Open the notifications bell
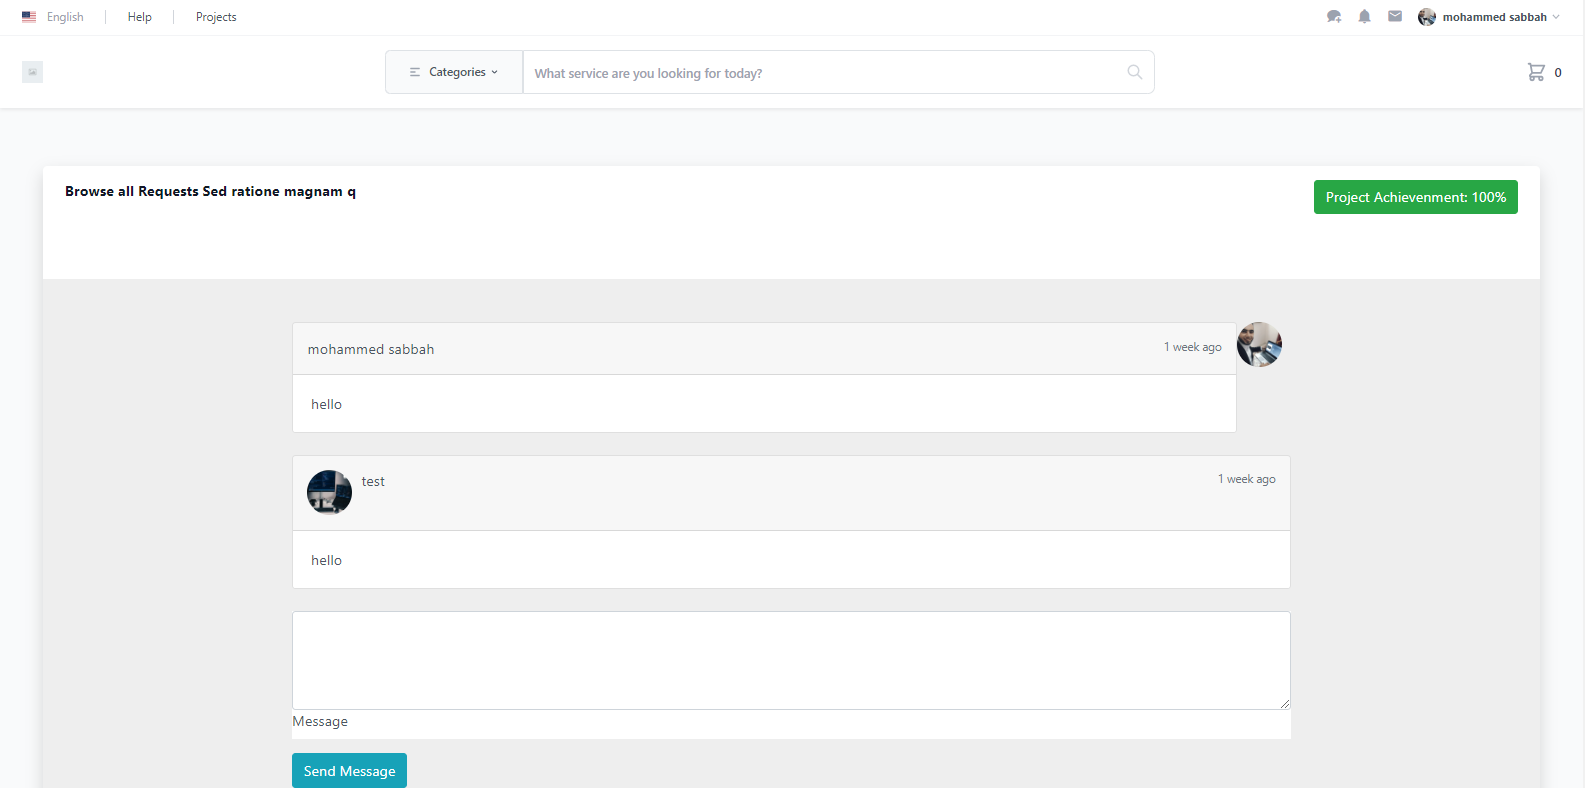 (x=1364, y=17)
